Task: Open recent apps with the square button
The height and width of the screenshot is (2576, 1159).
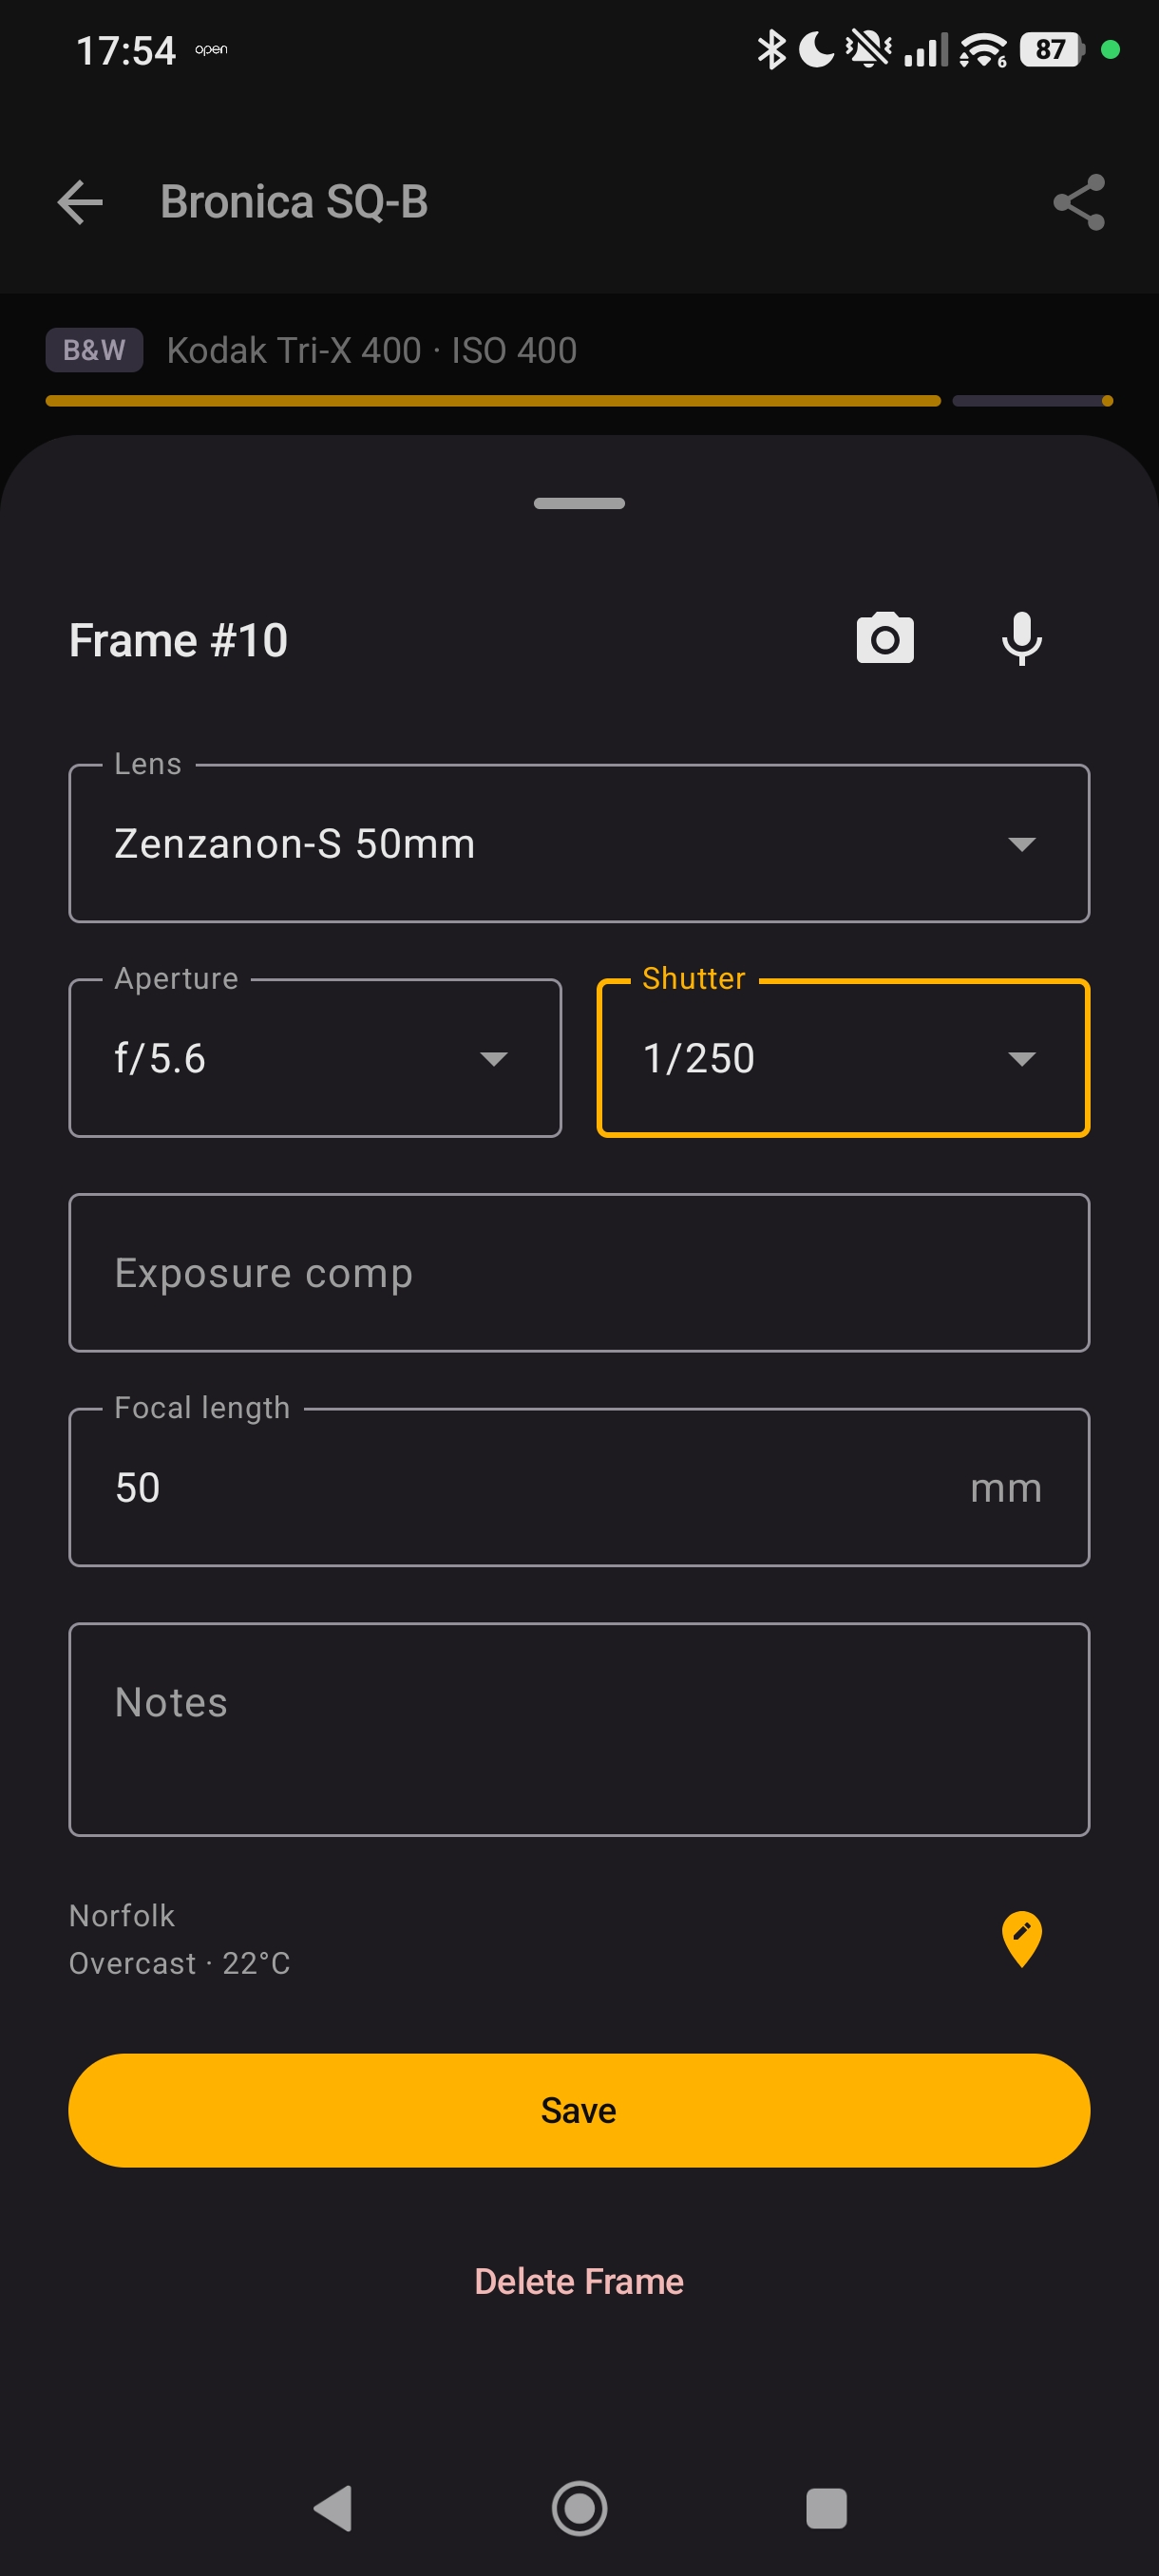Action: pos(824,2508)
